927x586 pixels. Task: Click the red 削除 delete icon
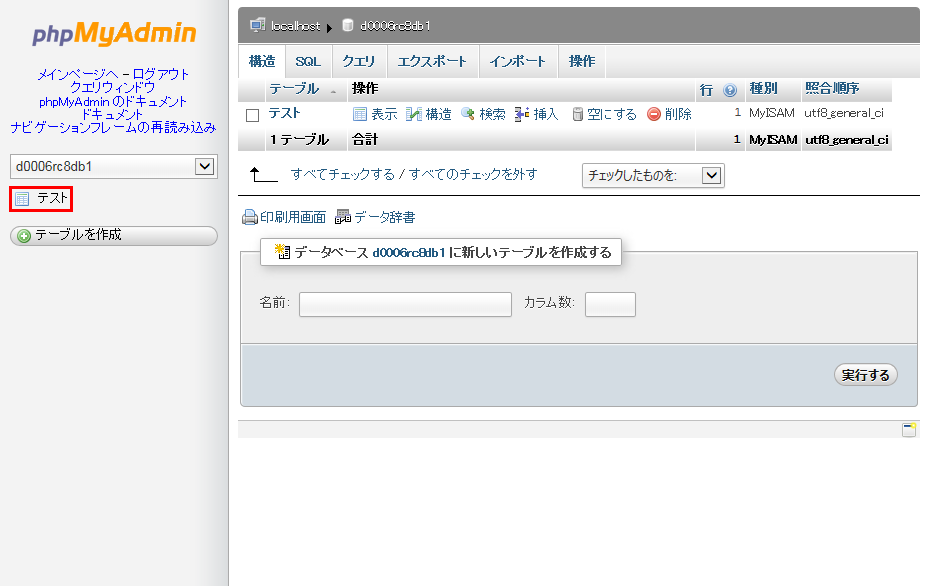pyautogui.click(x=654, y=115)
